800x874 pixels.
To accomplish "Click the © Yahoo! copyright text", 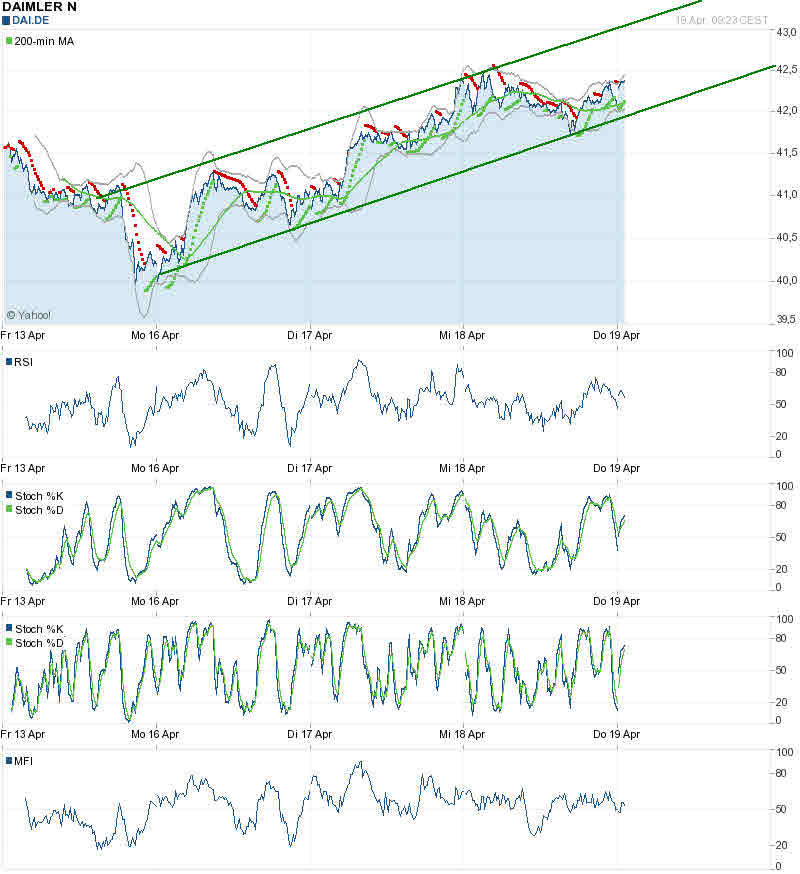I will tap(28, 315).
